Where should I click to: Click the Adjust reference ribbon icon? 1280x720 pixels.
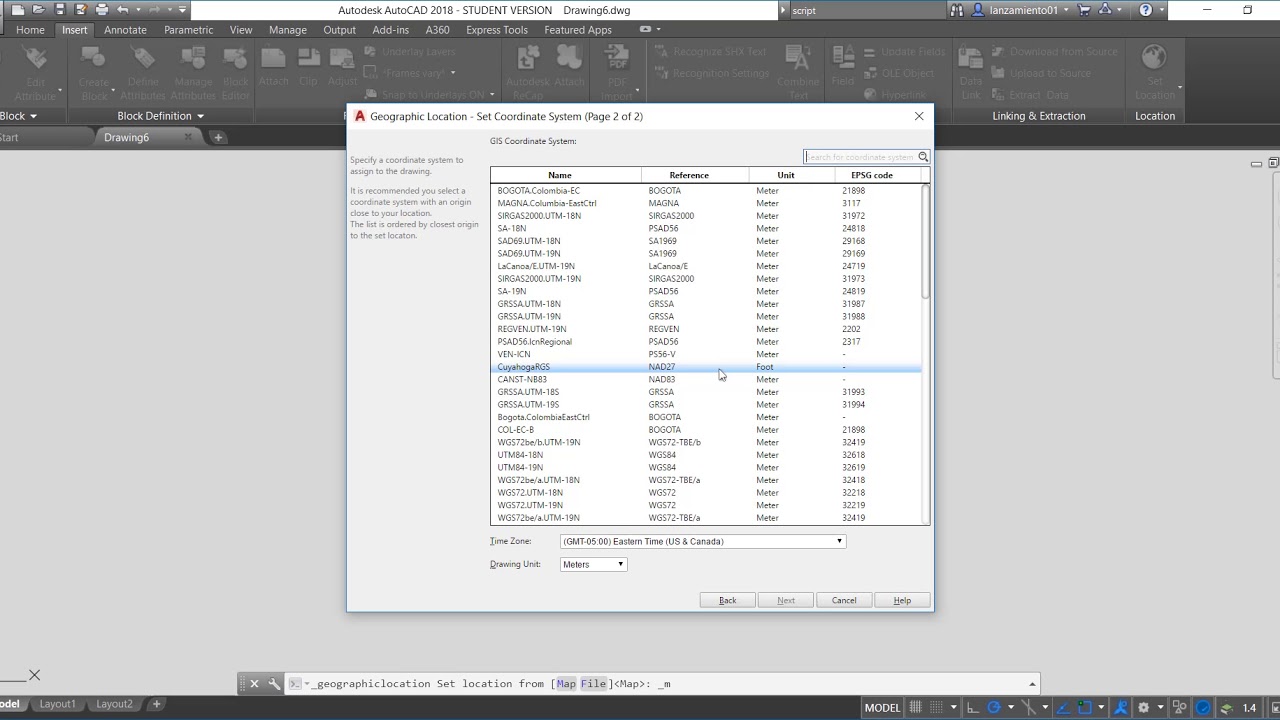pos(342,59)
